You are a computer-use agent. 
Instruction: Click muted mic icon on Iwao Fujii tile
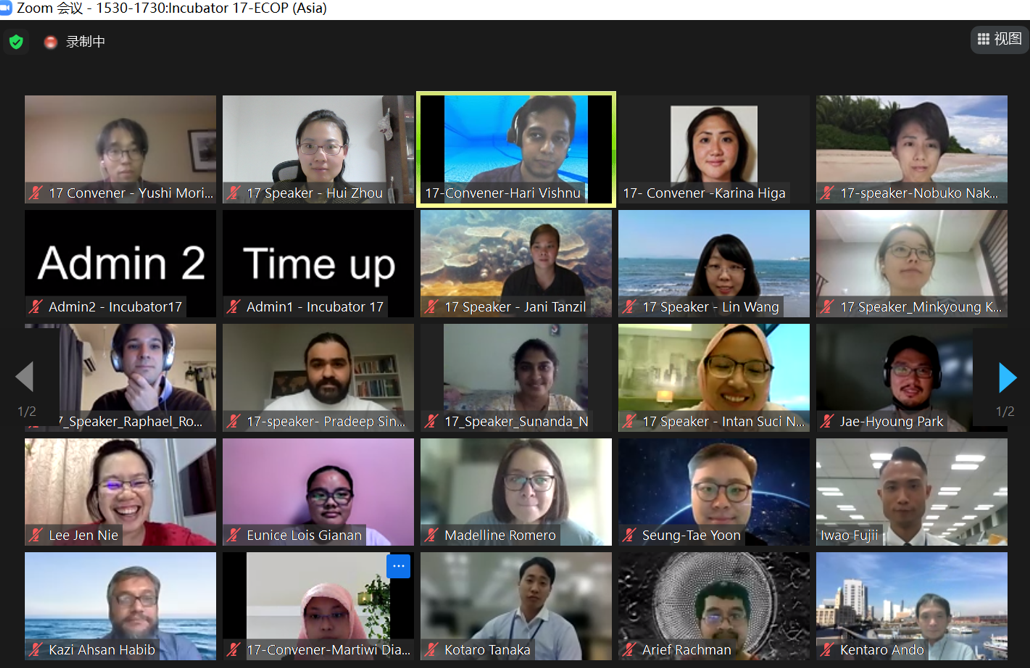pos(829,535)
